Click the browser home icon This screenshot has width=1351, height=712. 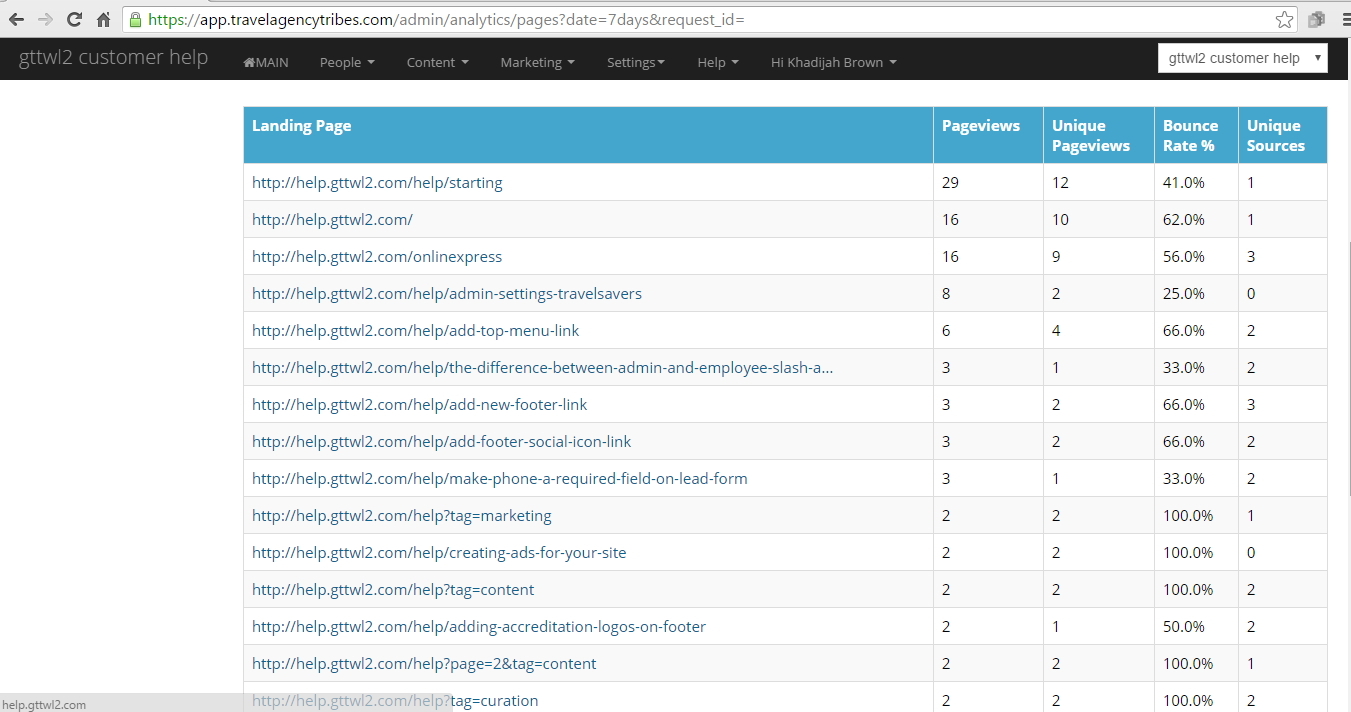click(x=103, y=19)
